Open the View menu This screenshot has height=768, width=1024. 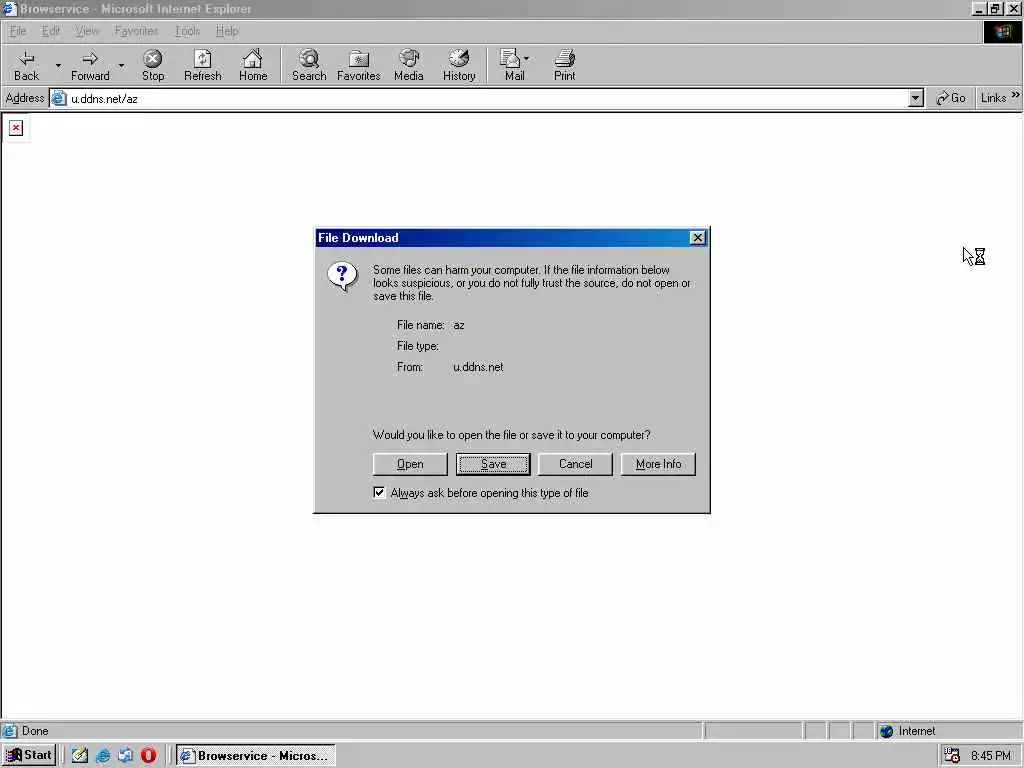(87, 31)
